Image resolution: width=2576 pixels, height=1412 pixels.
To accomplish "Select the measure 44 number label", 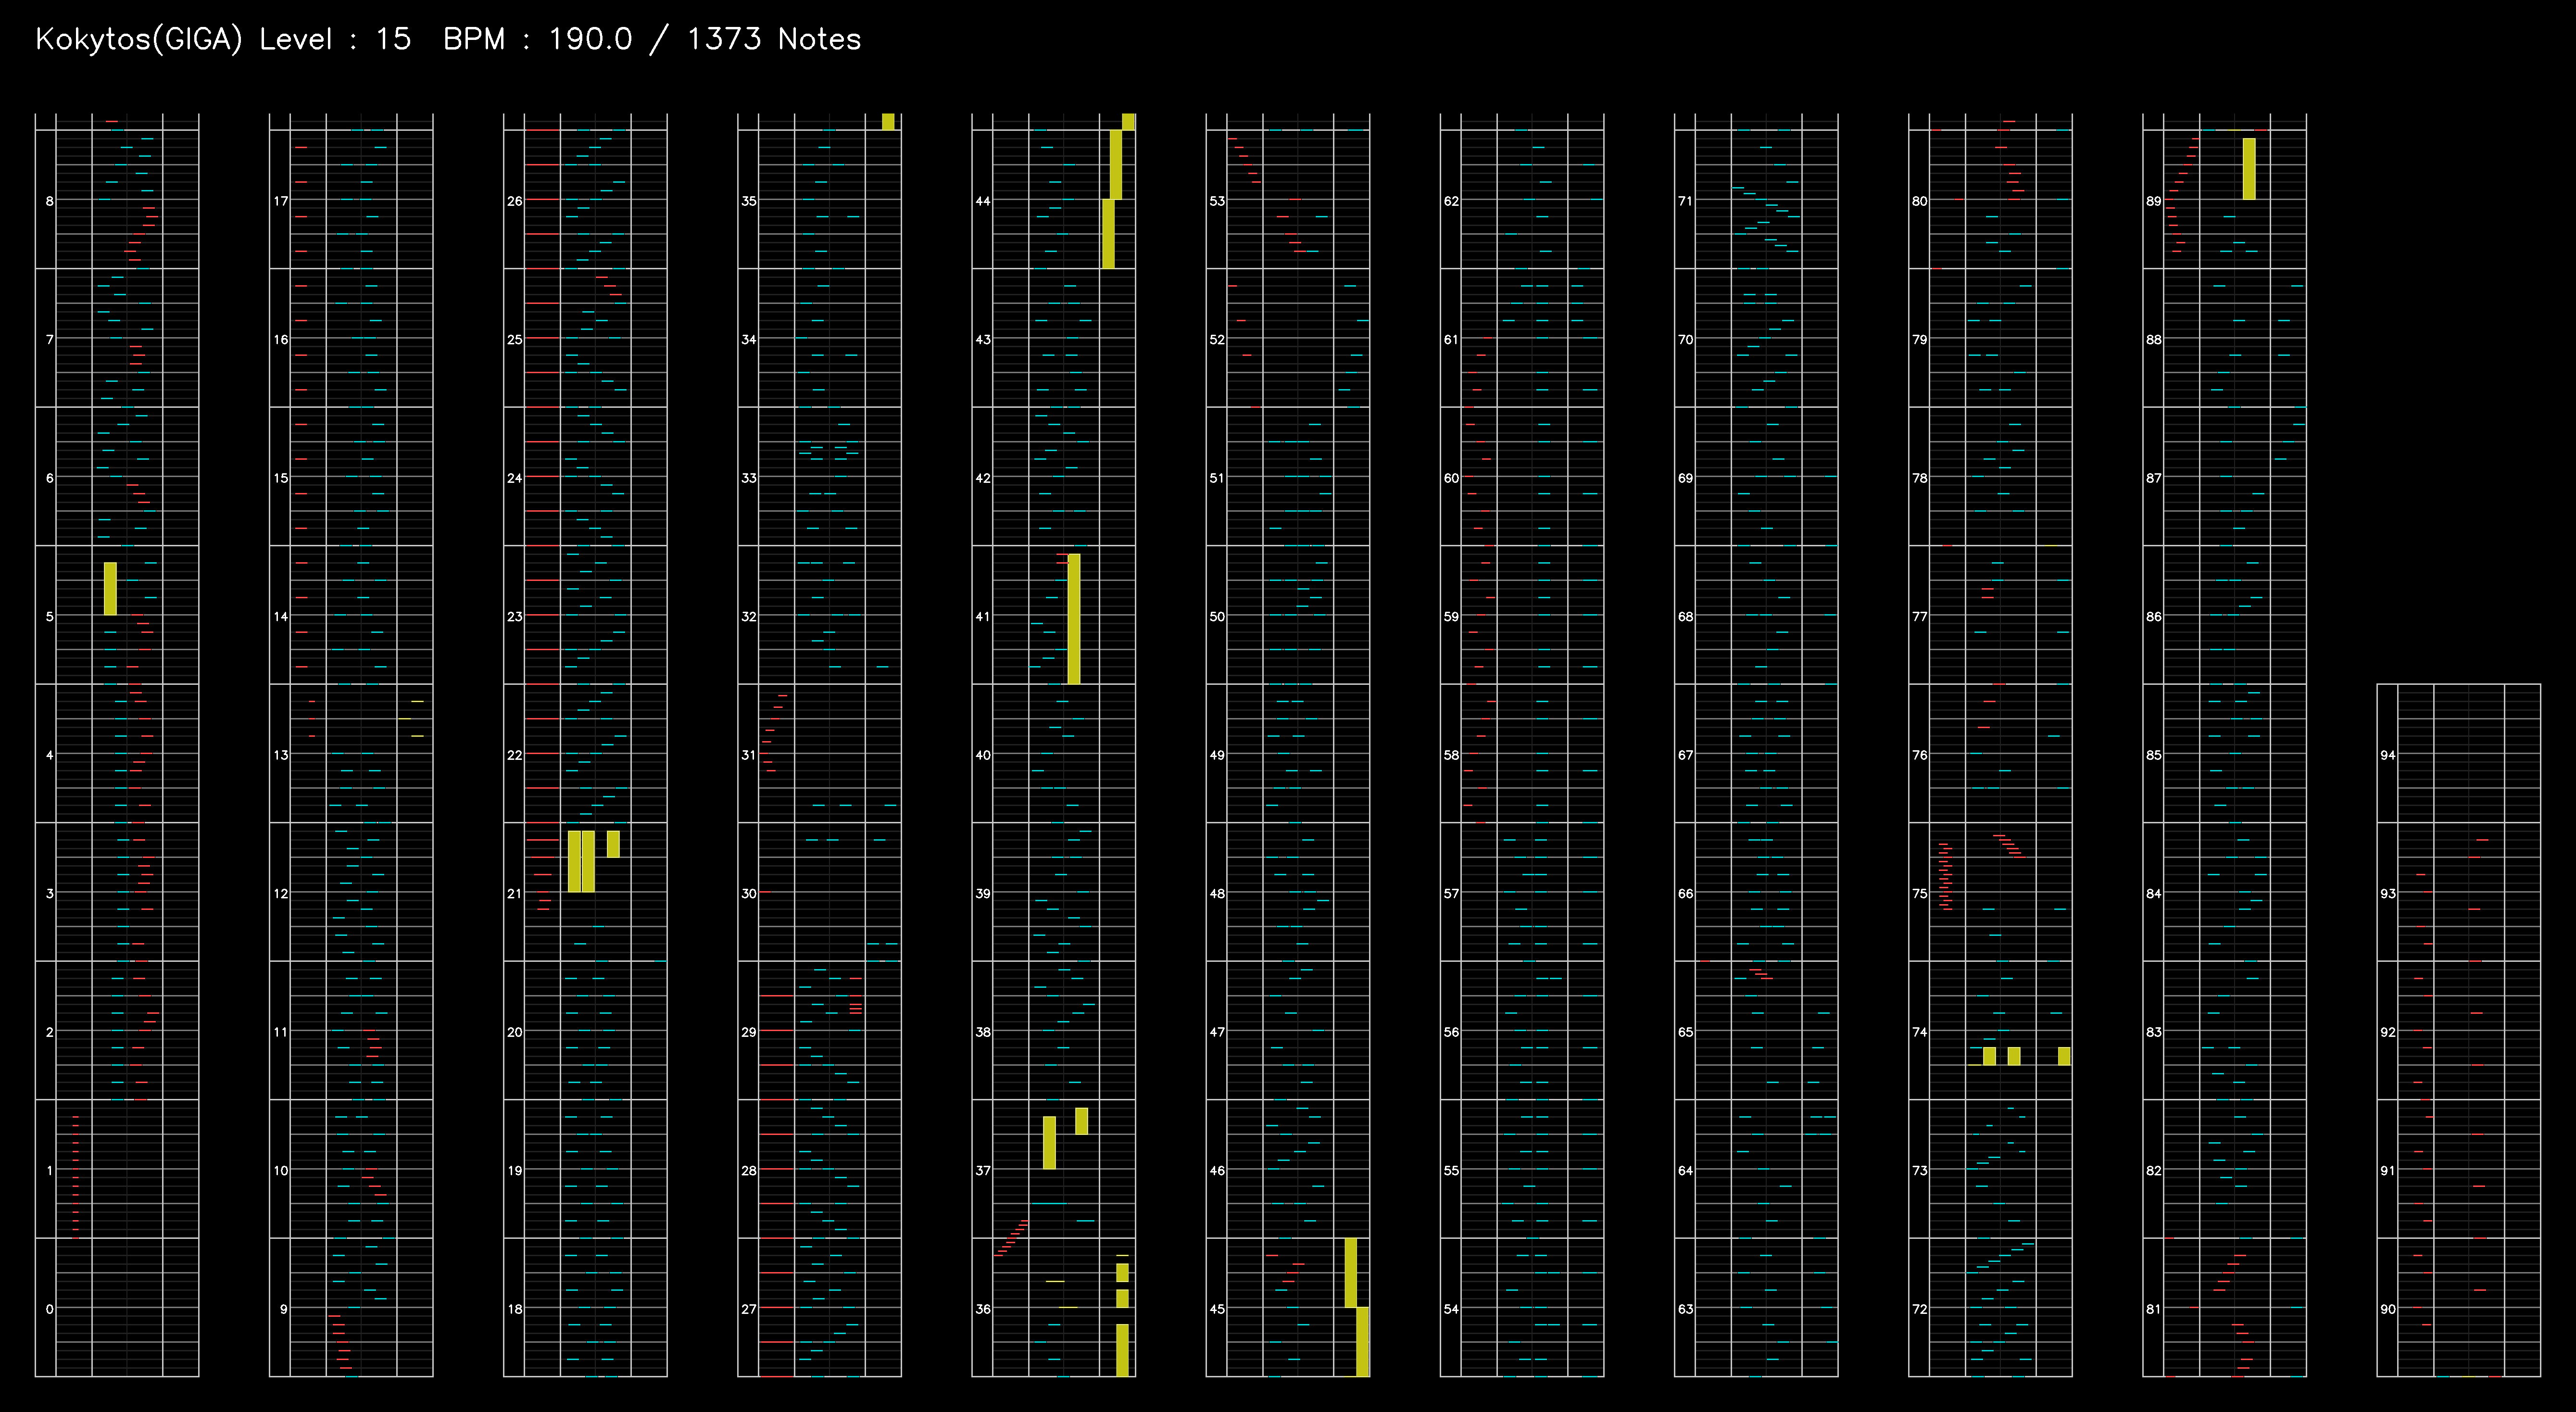I will (x=983, y=201).
